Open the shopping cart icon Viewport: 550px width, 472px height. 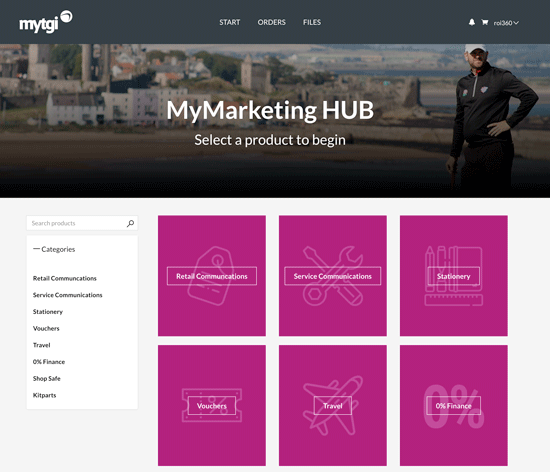pos(485,22)
